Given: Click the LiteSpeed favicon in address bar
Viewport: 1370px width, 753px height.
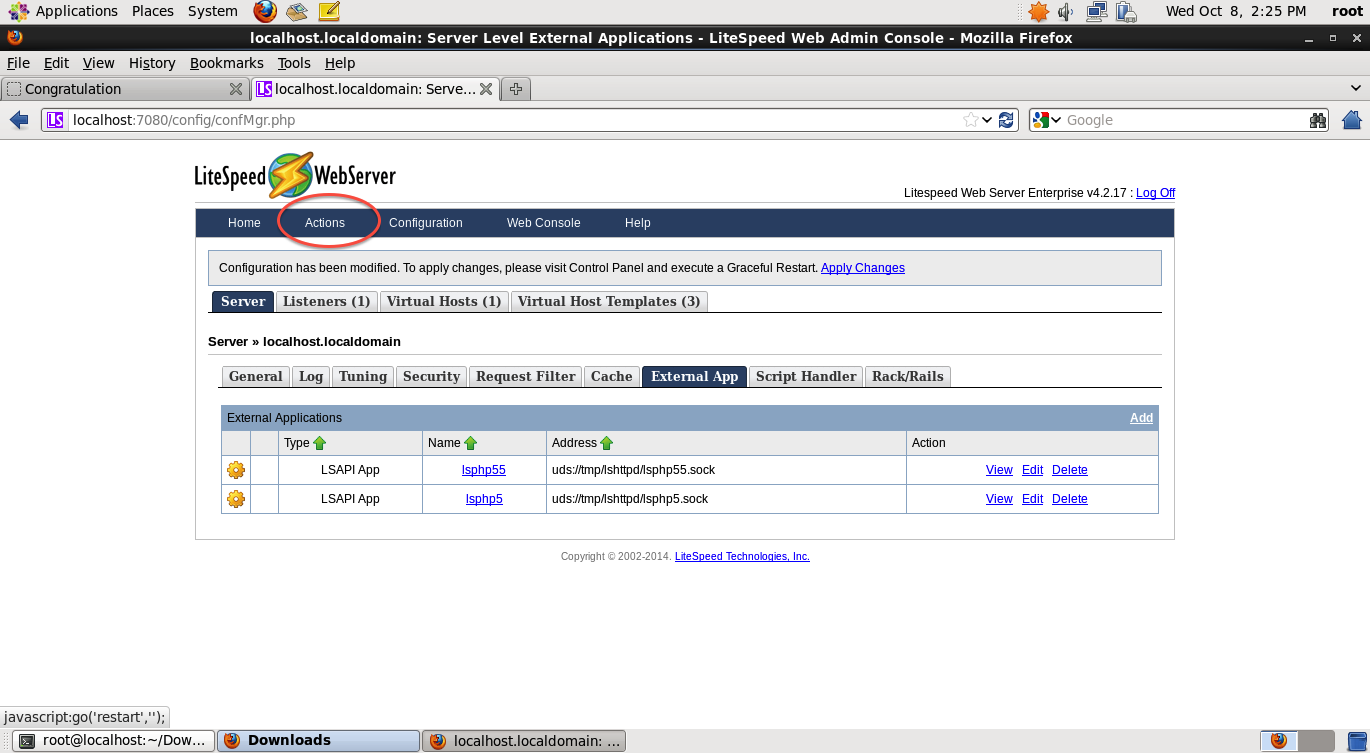Looking at the screenshot, I should coord(55,120).
